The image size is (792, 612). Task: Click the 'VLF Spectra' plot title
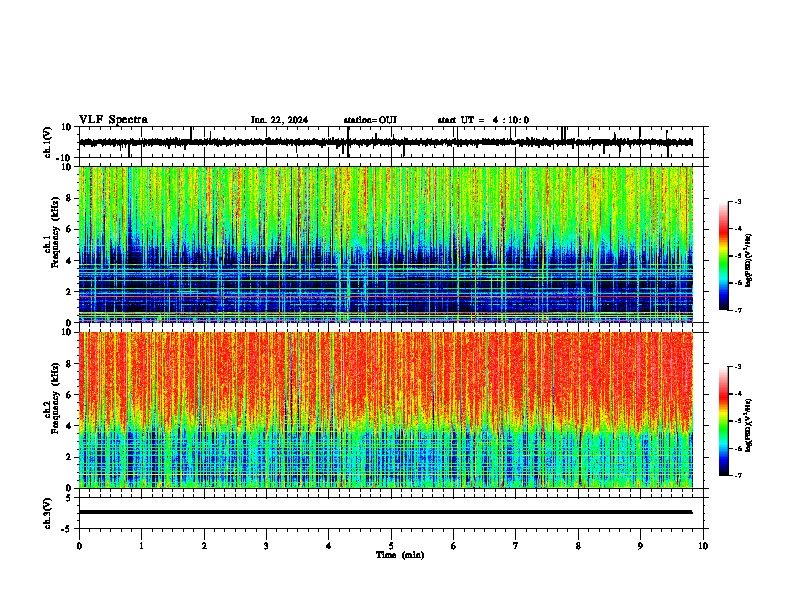113,120
